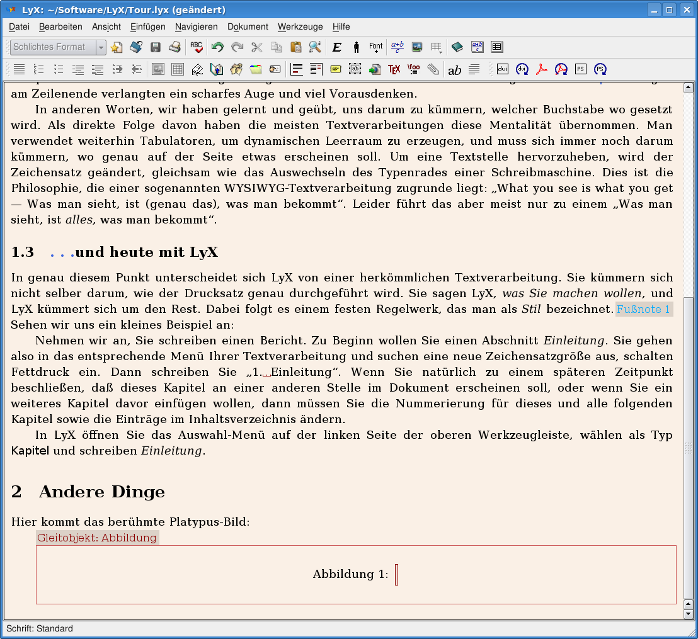View the DVI output
This screenshot has width=698, height=639.
coord(503,69)
